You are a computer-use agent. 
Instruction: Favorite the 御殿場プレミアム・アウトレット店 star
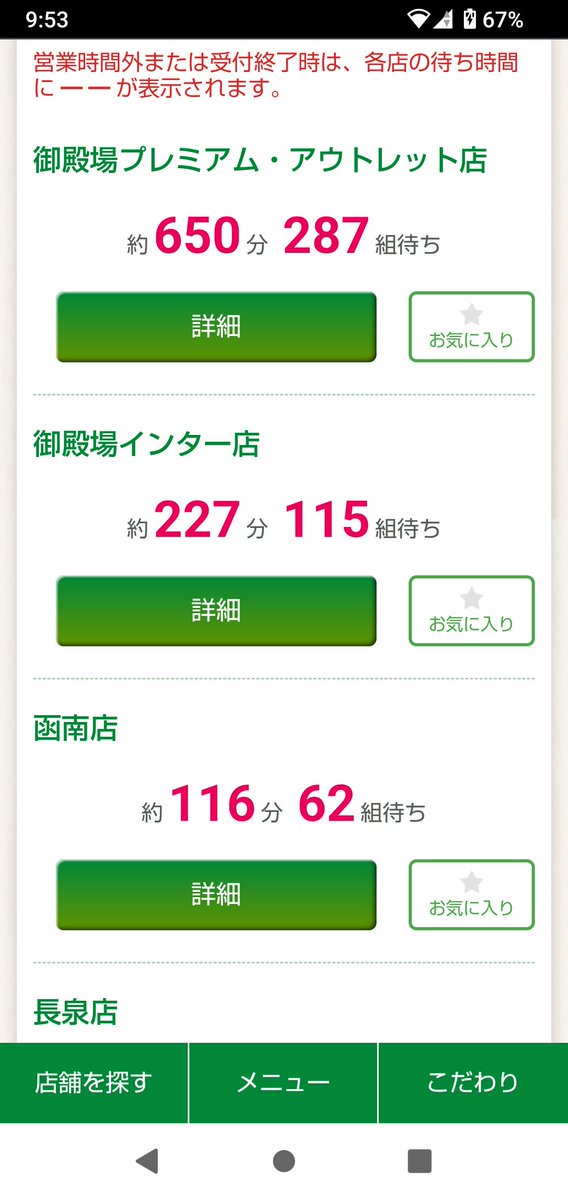point(472,327)
